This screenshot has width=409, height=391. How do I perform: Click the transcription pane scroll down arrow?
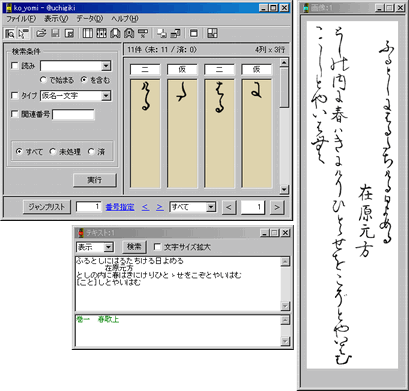285,306
